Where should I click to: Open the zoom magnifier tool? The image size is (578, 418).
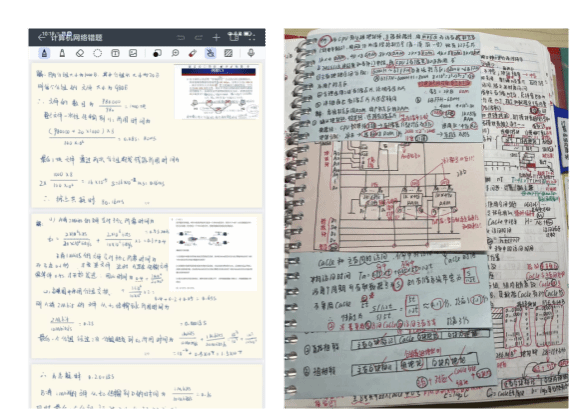click(175, 53)
